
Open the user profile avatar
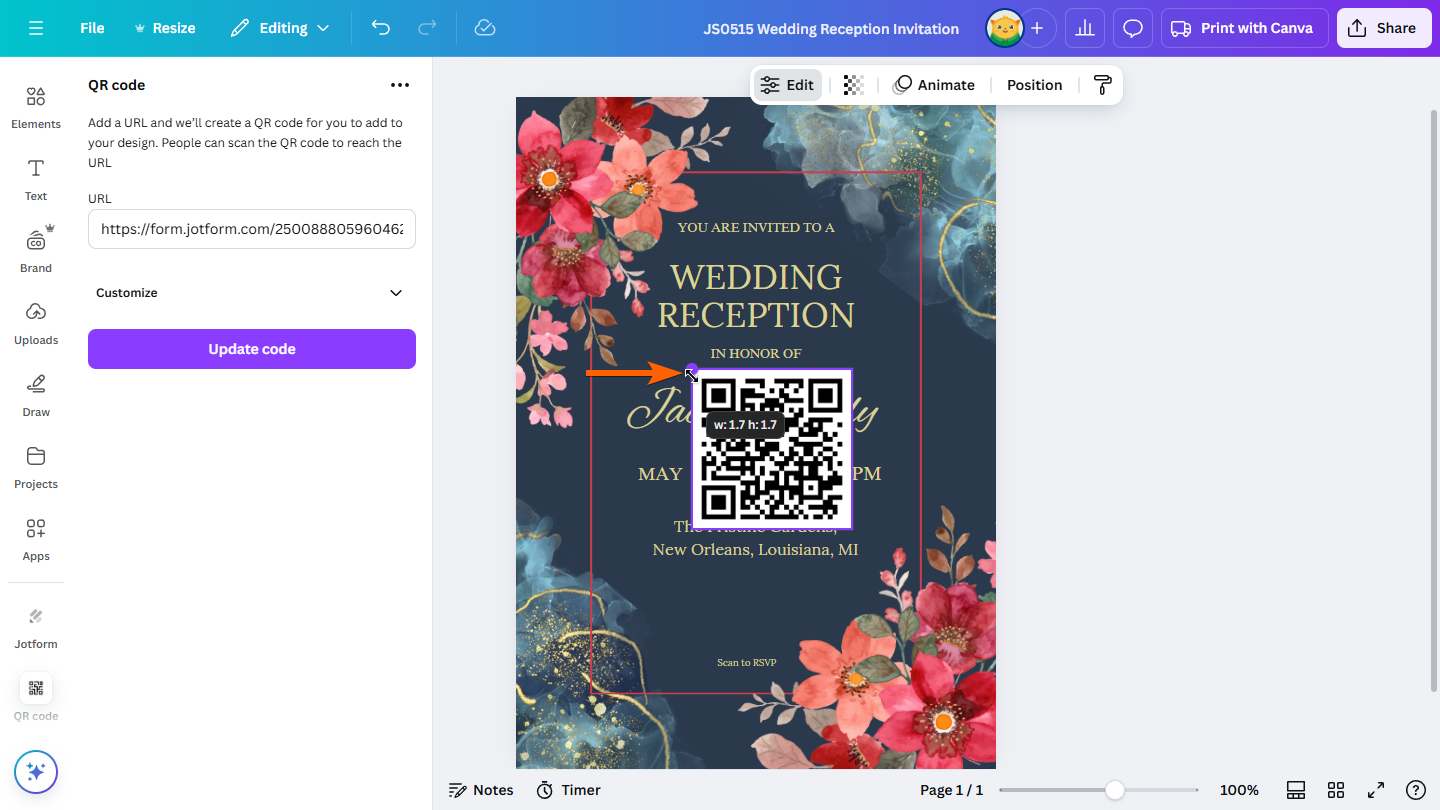point(1004,28)
